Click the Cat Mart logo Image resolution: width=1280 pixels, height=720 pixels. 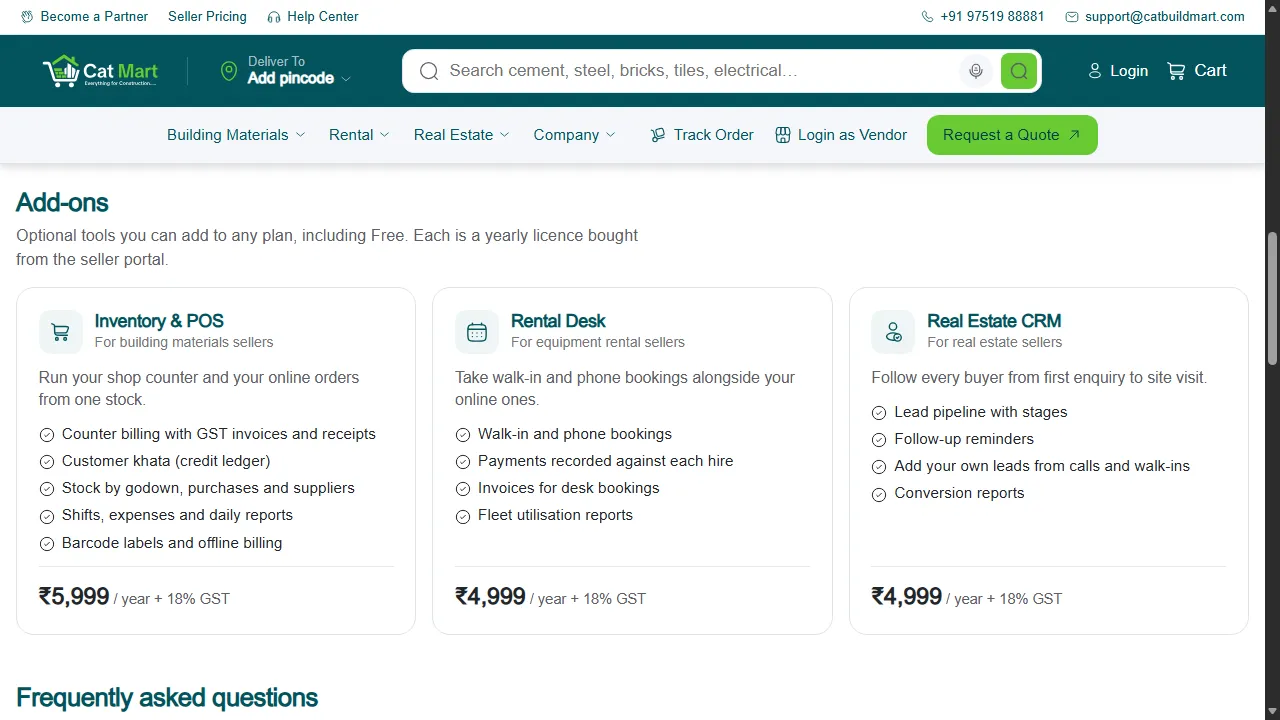pos(100,71)
